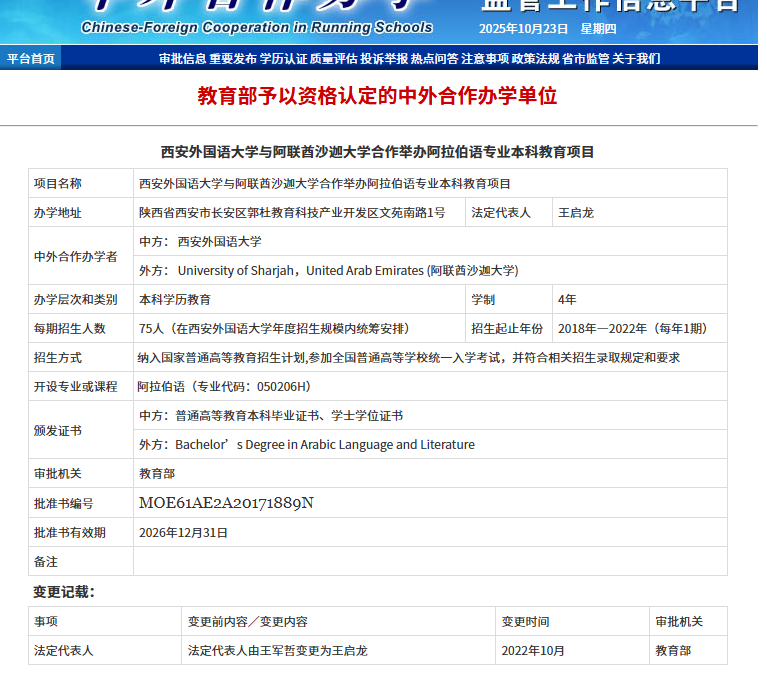767x689 pixels.
Task: Select 质量评估 in the top menu
Action: [x=334, y=58]
